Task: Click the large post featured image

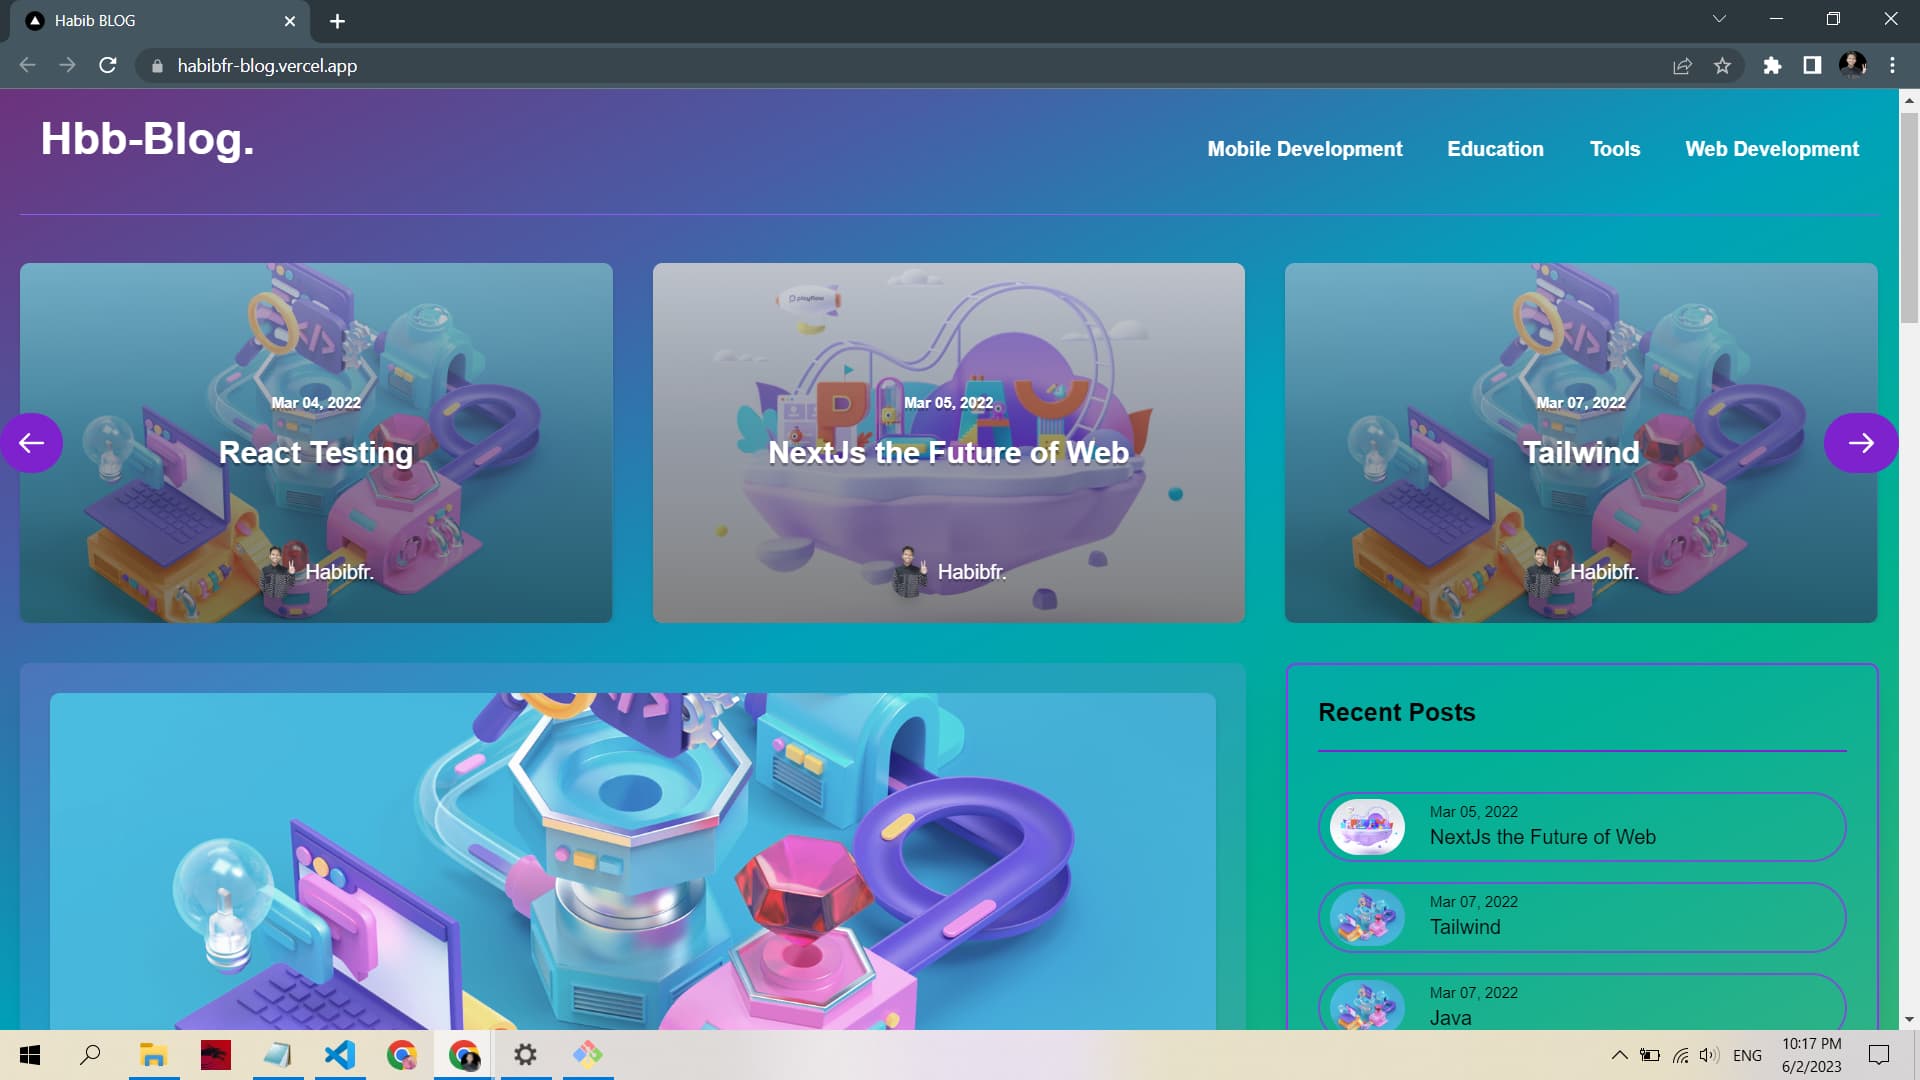Action: tap(633, 861)
